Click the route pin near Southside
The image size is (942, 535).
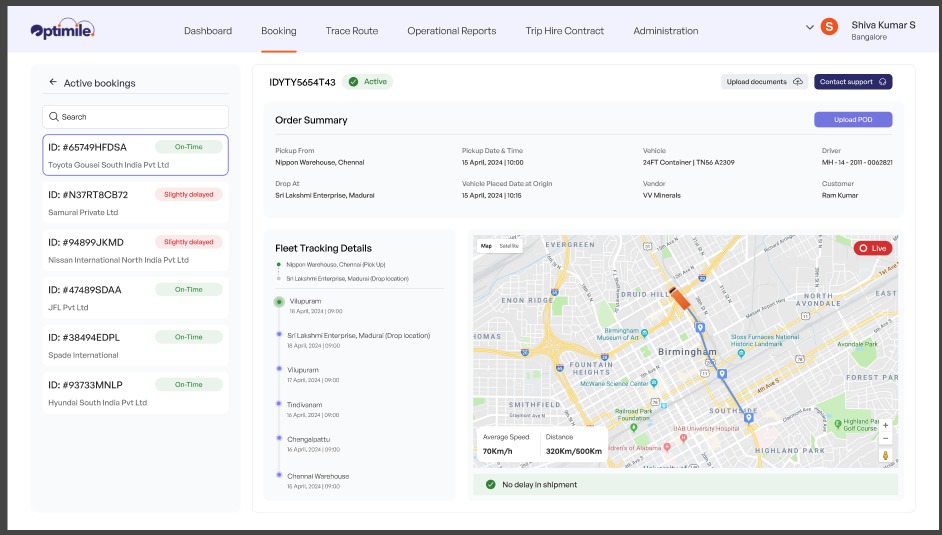point(749,418)
